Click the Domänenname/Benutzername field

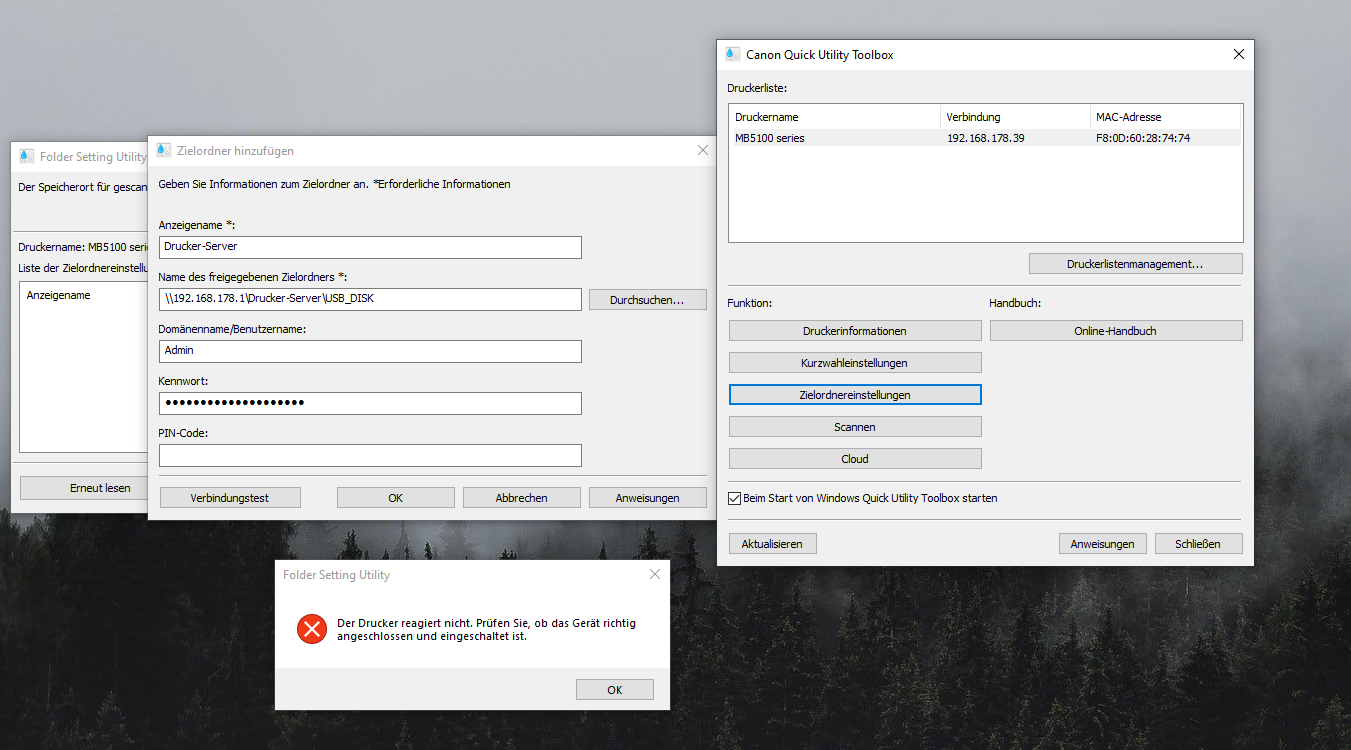(370, 351)
